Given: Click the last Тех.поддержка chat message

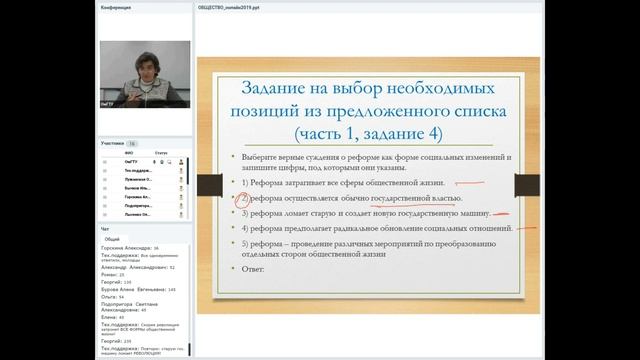Looking at the screenshot, I should click(x=142, y=351).
